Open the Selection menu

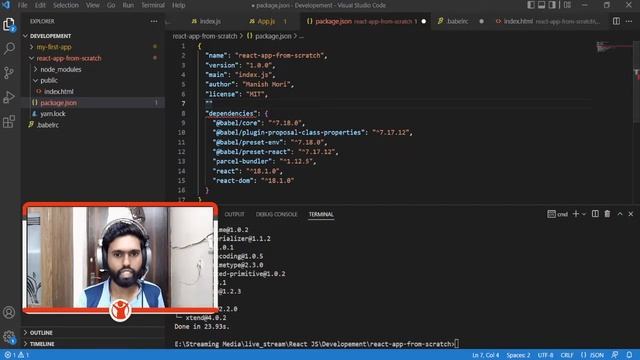[66, 5]
